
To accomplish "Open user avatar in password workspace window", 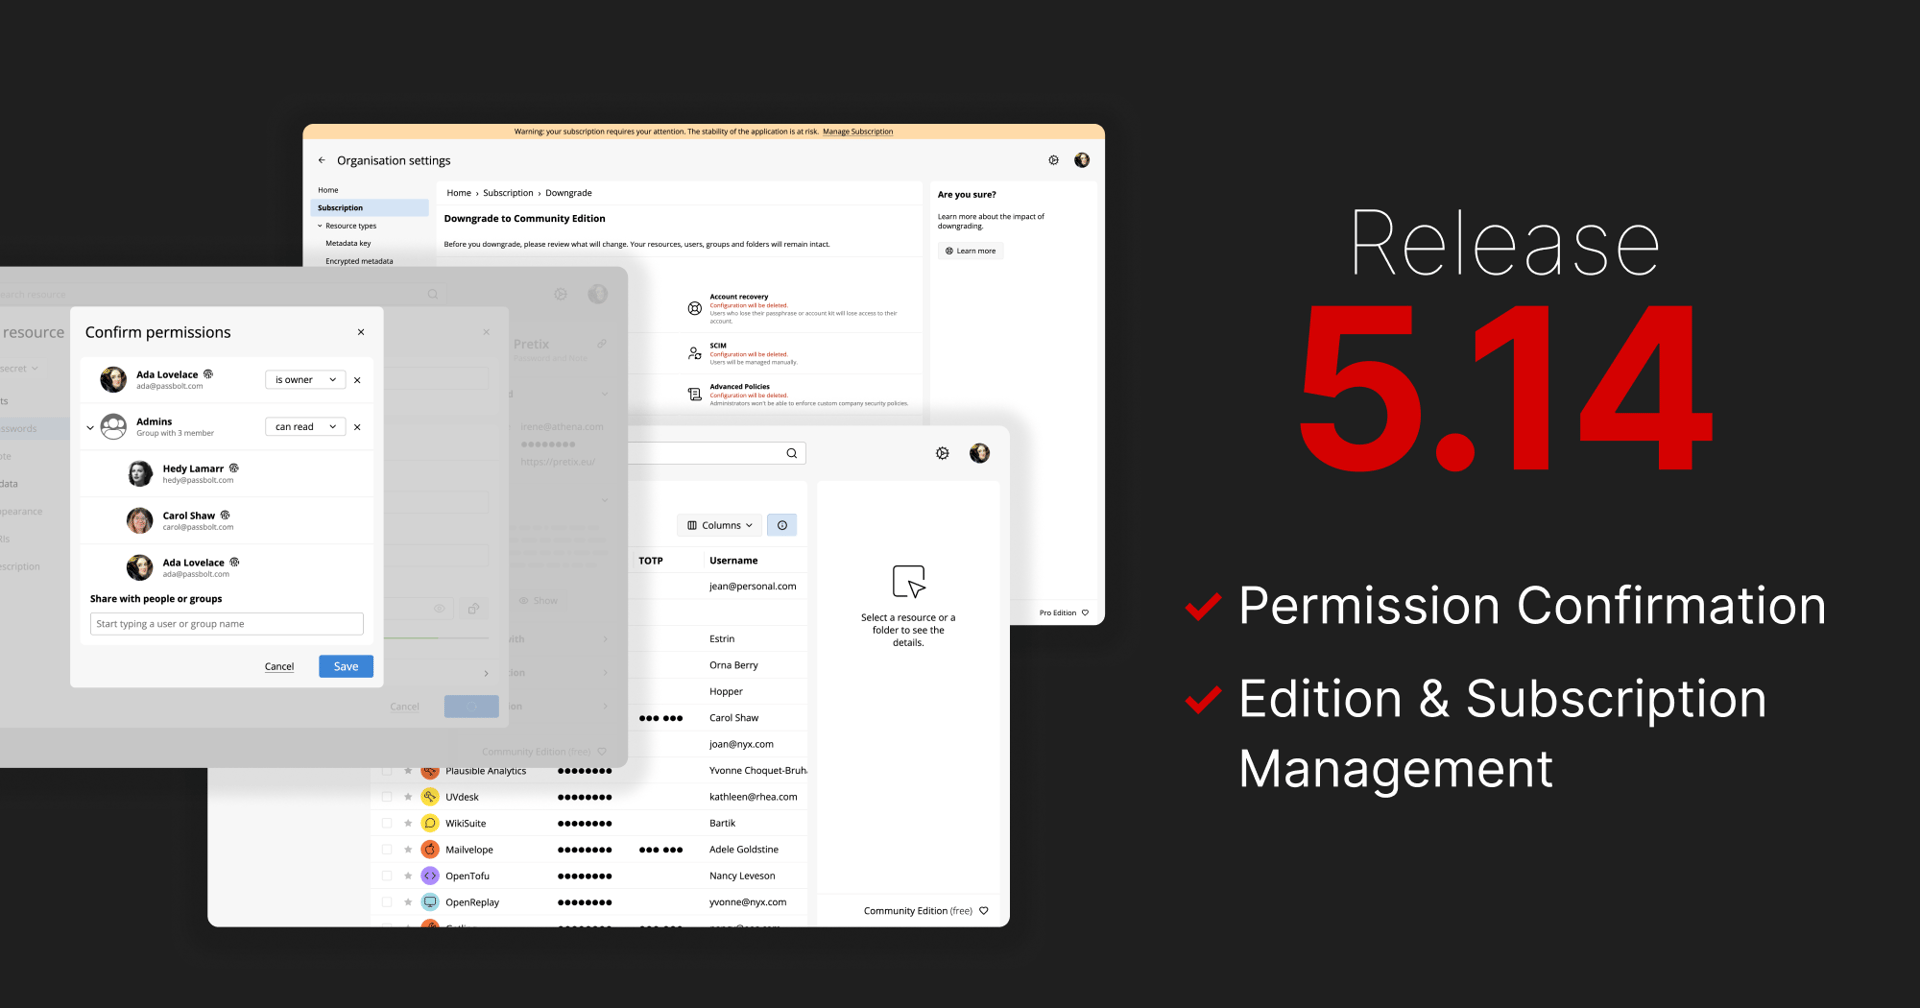I will pos(980,453).
